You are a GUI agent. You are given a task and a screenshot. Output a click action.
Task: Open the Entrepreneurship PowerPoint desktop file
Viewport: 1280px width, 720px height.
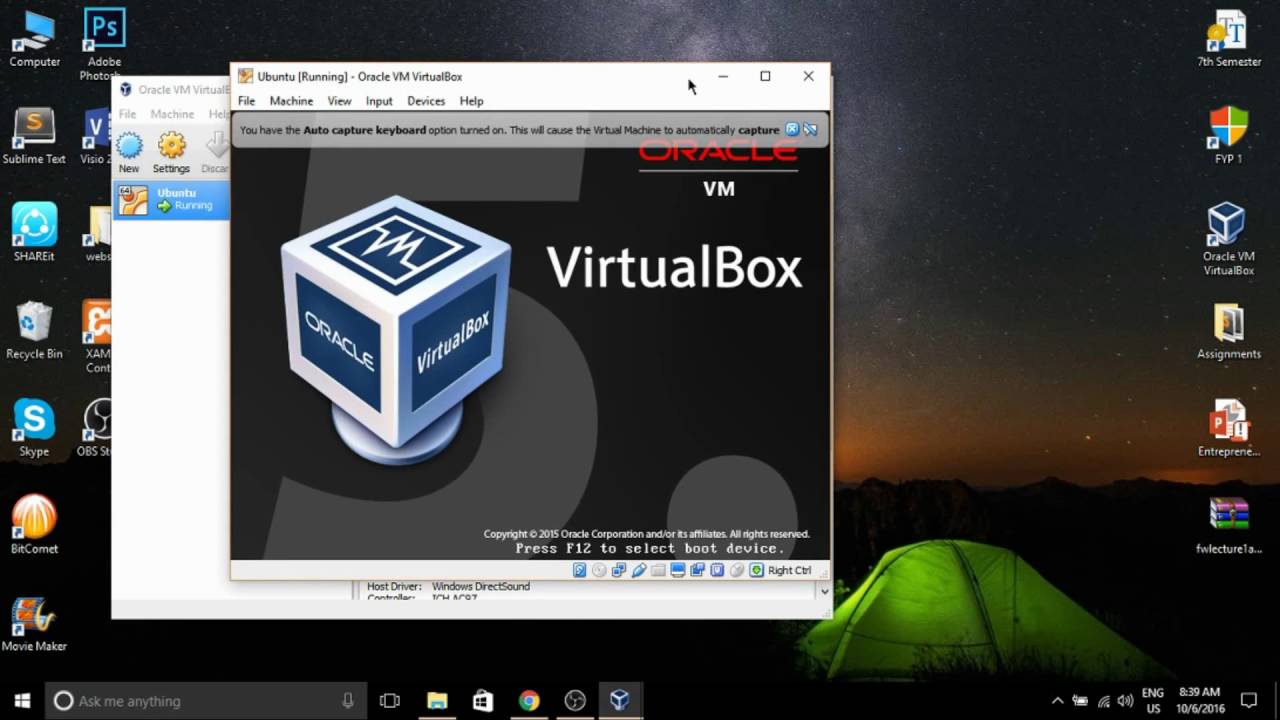coord(1229,428)
